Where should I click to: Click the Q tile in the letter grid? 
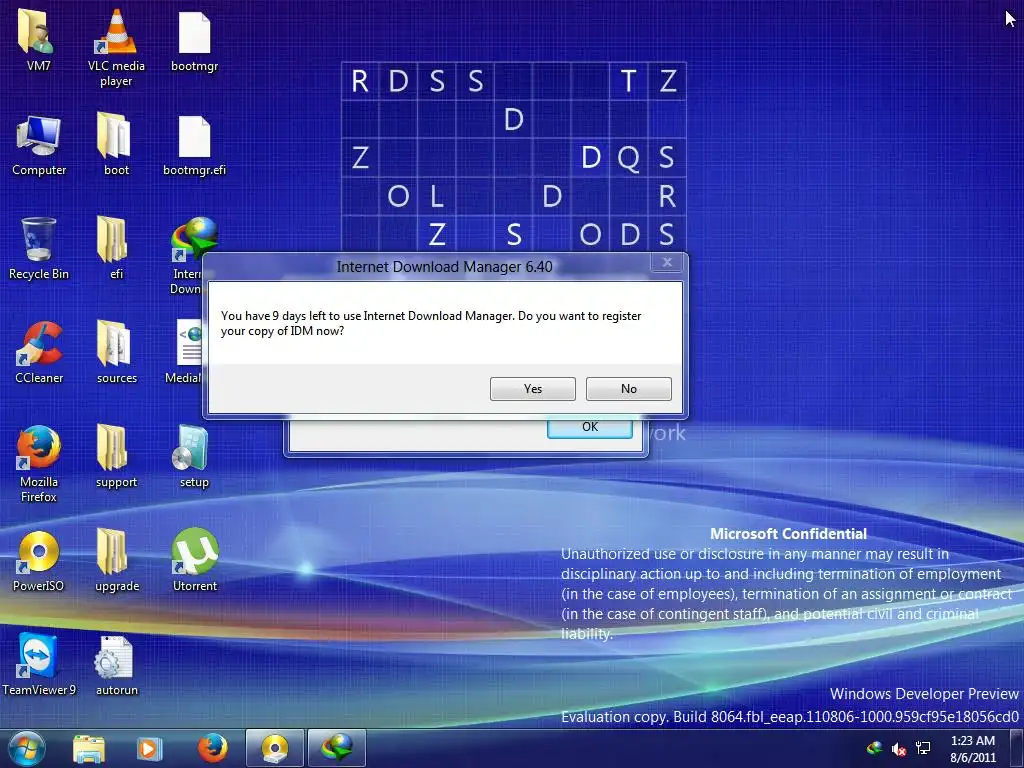(x=628, y=157)
